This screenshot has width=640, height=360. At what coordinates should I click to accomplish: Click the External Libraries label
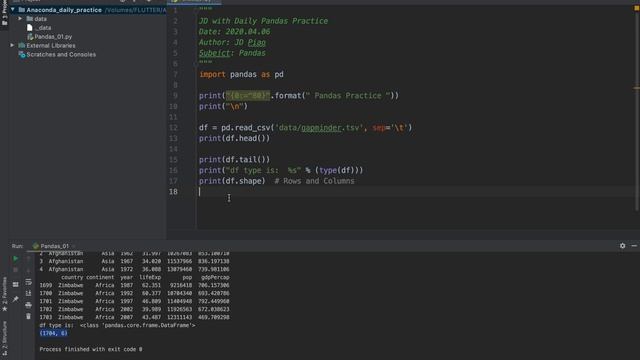(x=51, y=45)
